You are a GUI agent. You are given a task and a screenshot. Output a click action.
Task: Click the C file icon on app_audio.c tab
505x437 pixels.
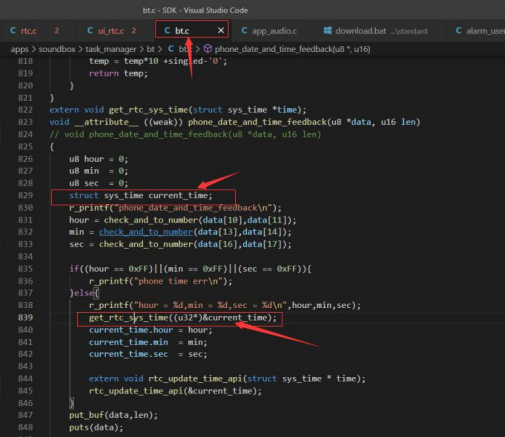[x=244, y=31]
